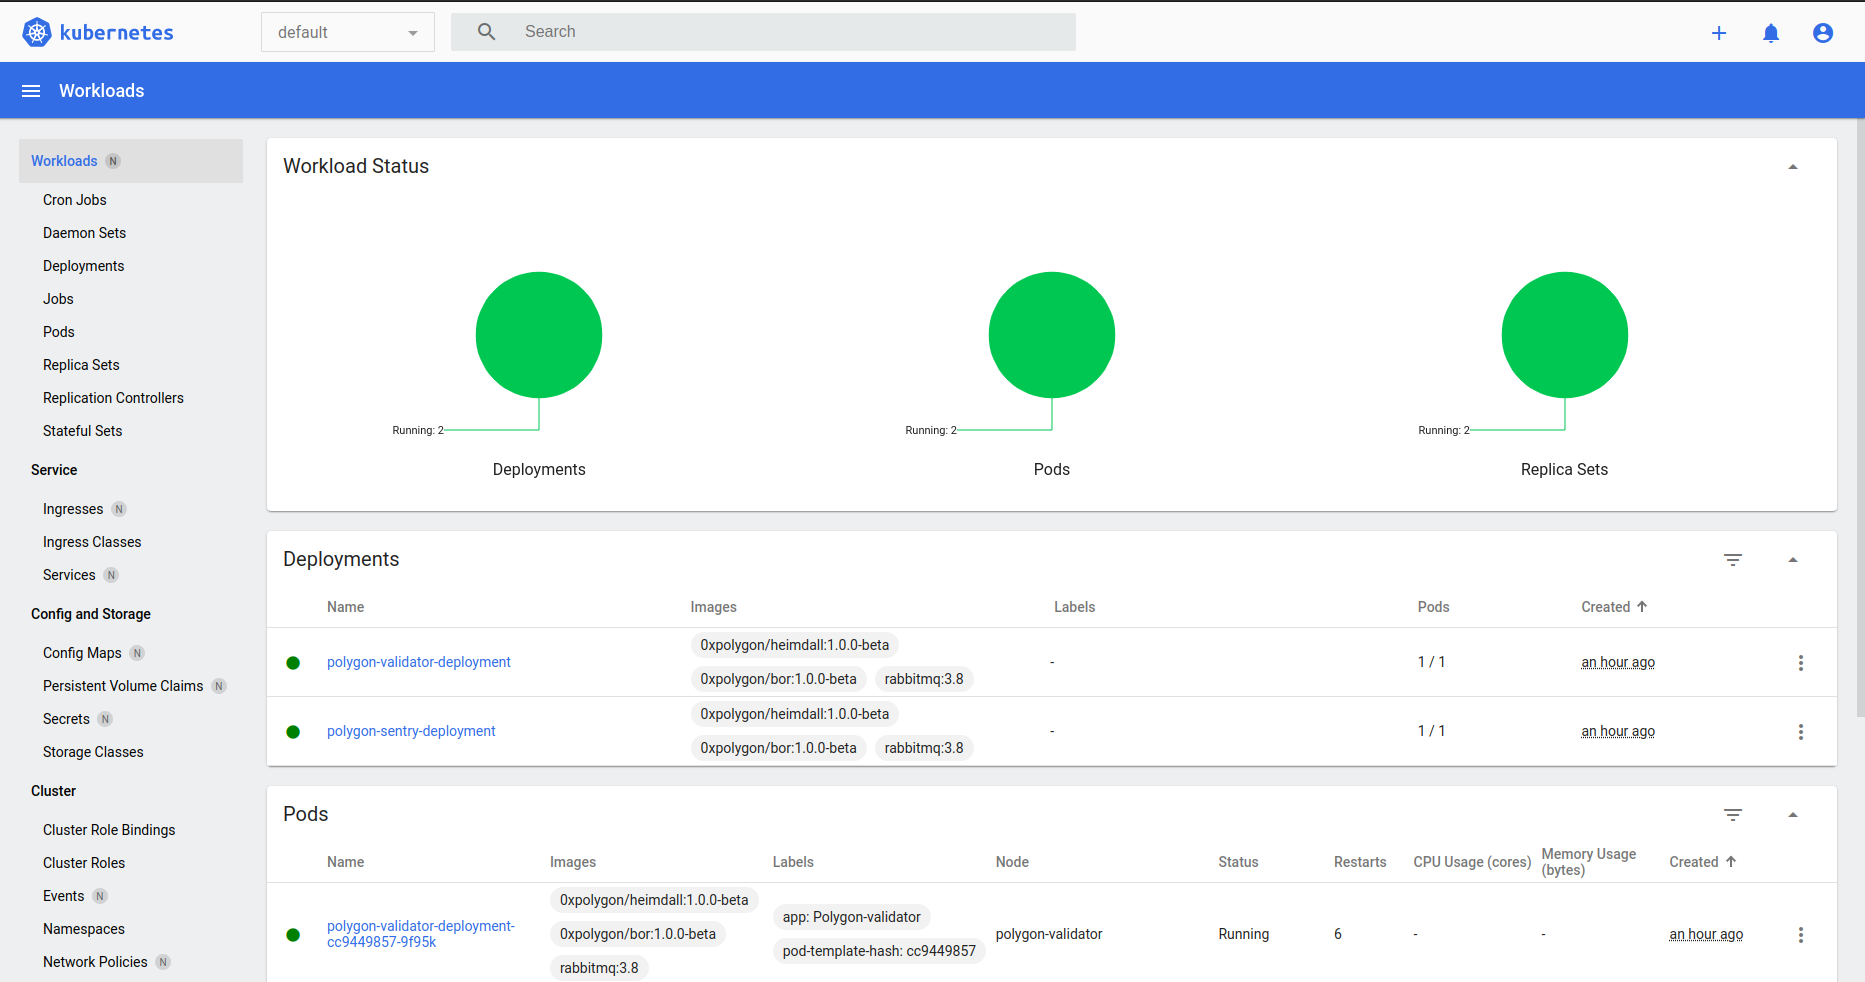
Task: Collapse the Workload Status card
Action: [1793, 167]
